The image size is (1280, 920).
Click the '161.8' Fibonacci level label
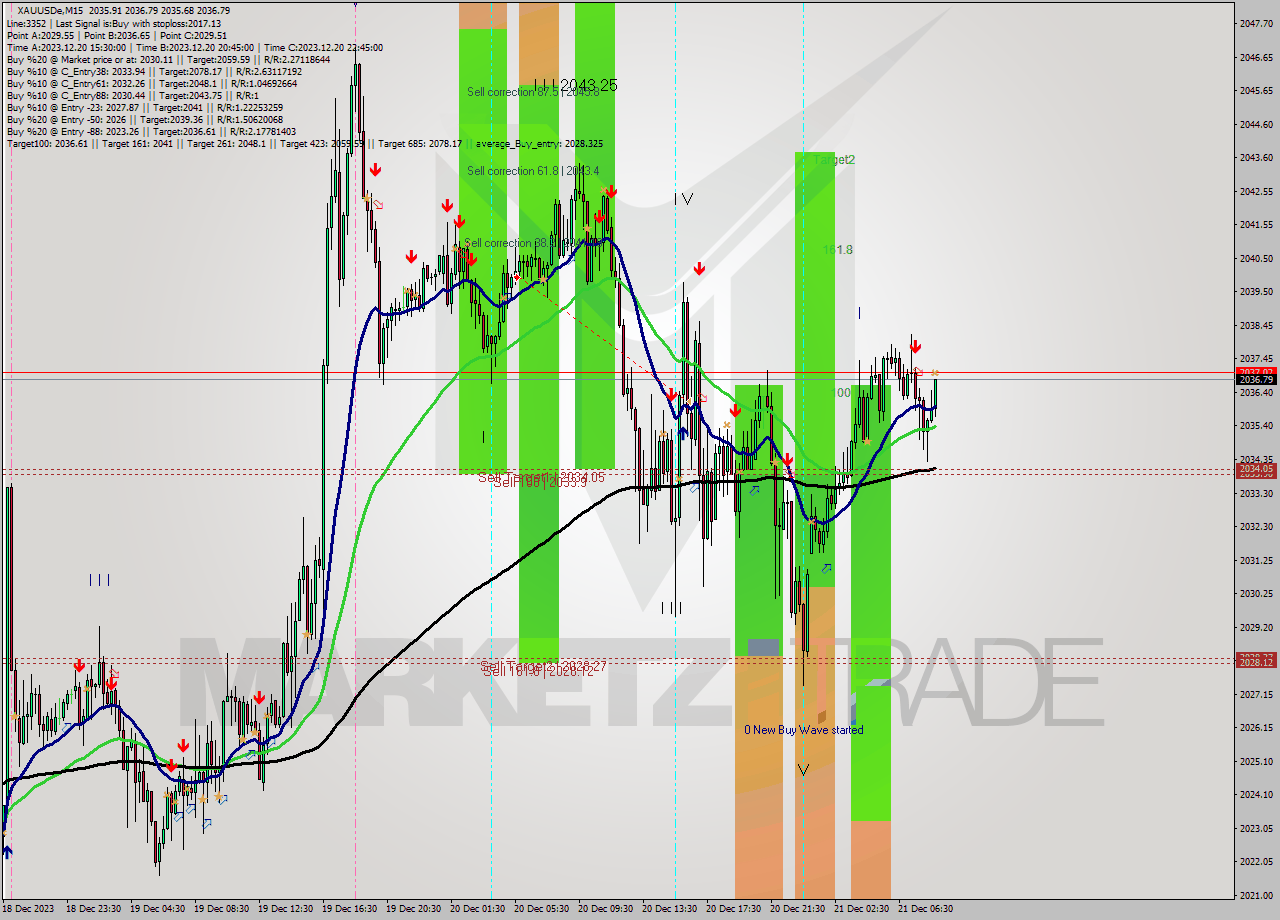click(838, 250)
